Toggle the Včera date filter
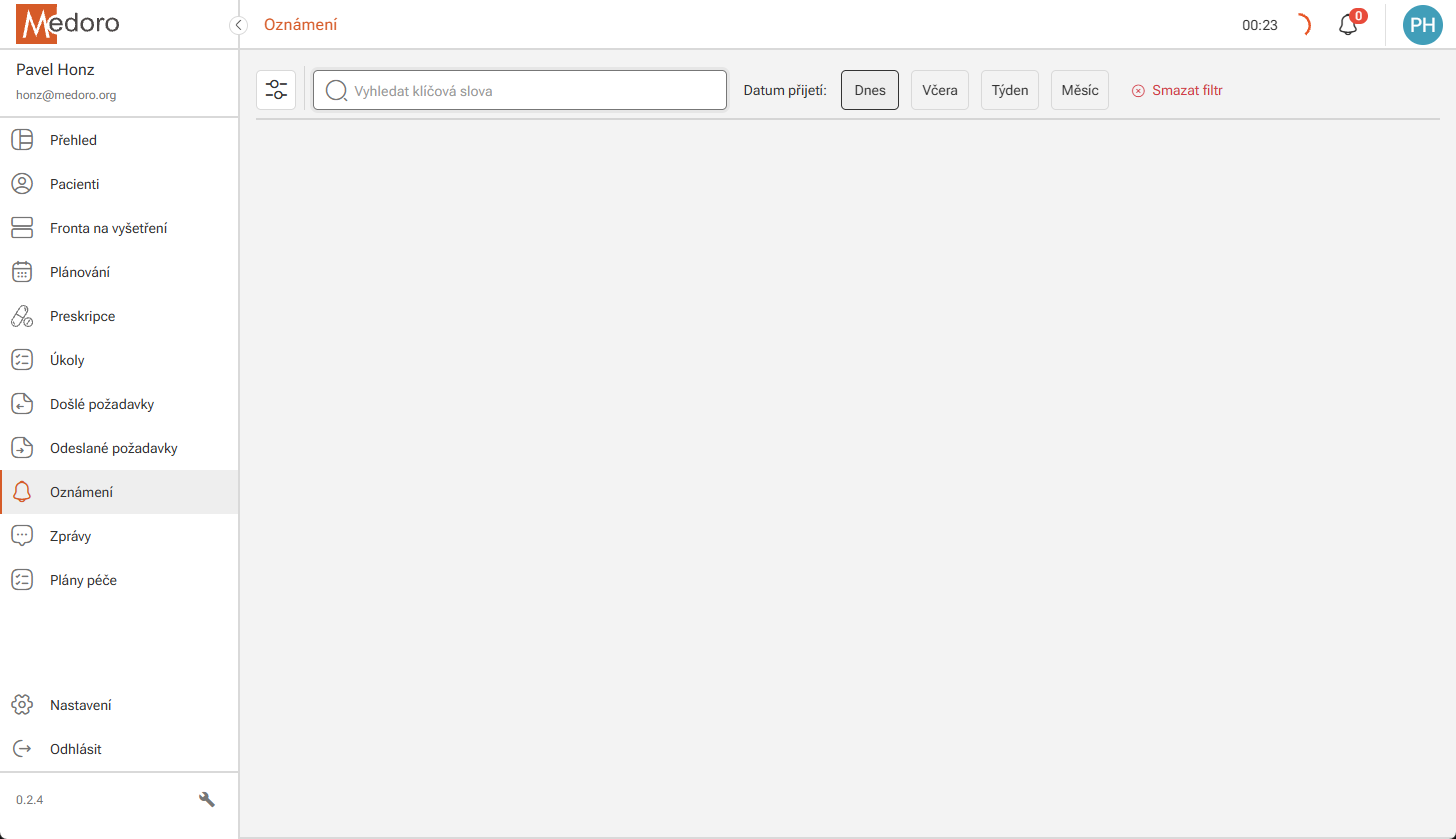 pos(939,90)
